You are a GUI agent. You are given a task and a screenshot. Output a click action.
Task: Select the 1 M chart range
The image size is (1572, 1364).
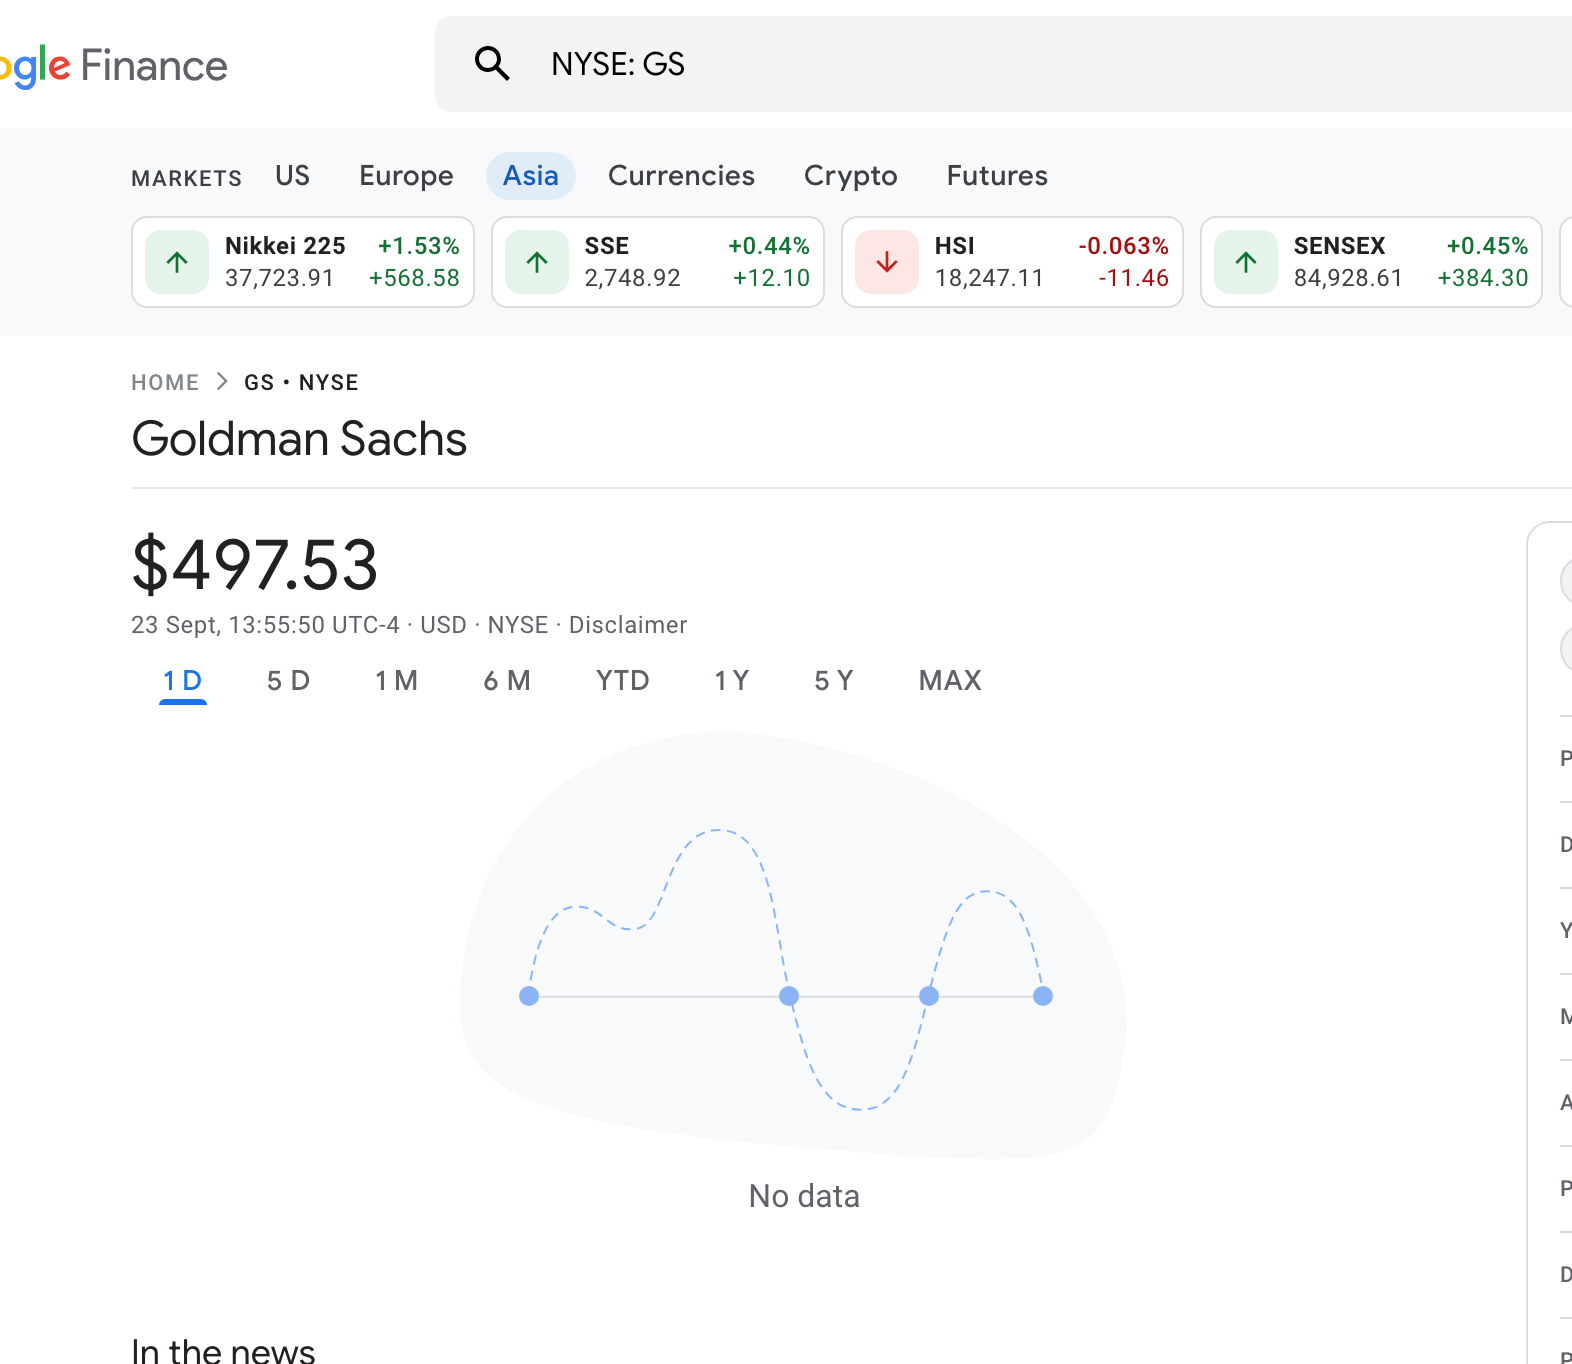pos(396,681)
